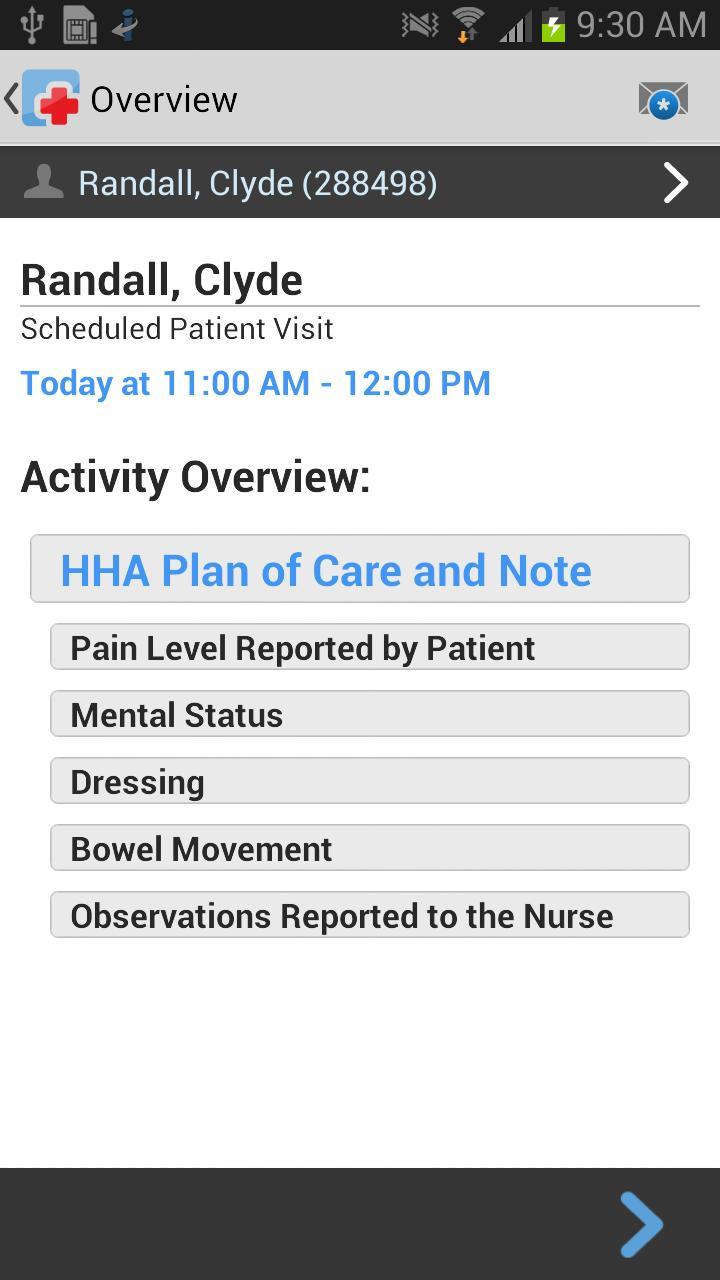Screen dimensions: 720x1280
Task: Tap the SD card status icon
Action: (x=80, y=24)
